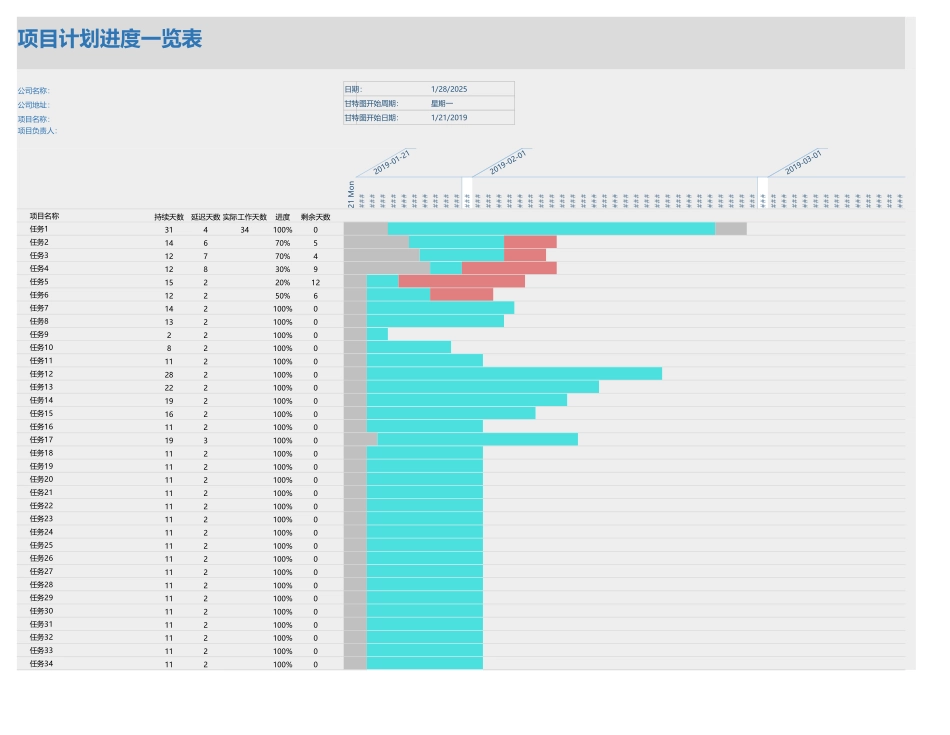Click the 甘特图开始日期 value 1/21/2019
This screenshot has width=950, height=735.
(449, 117)
